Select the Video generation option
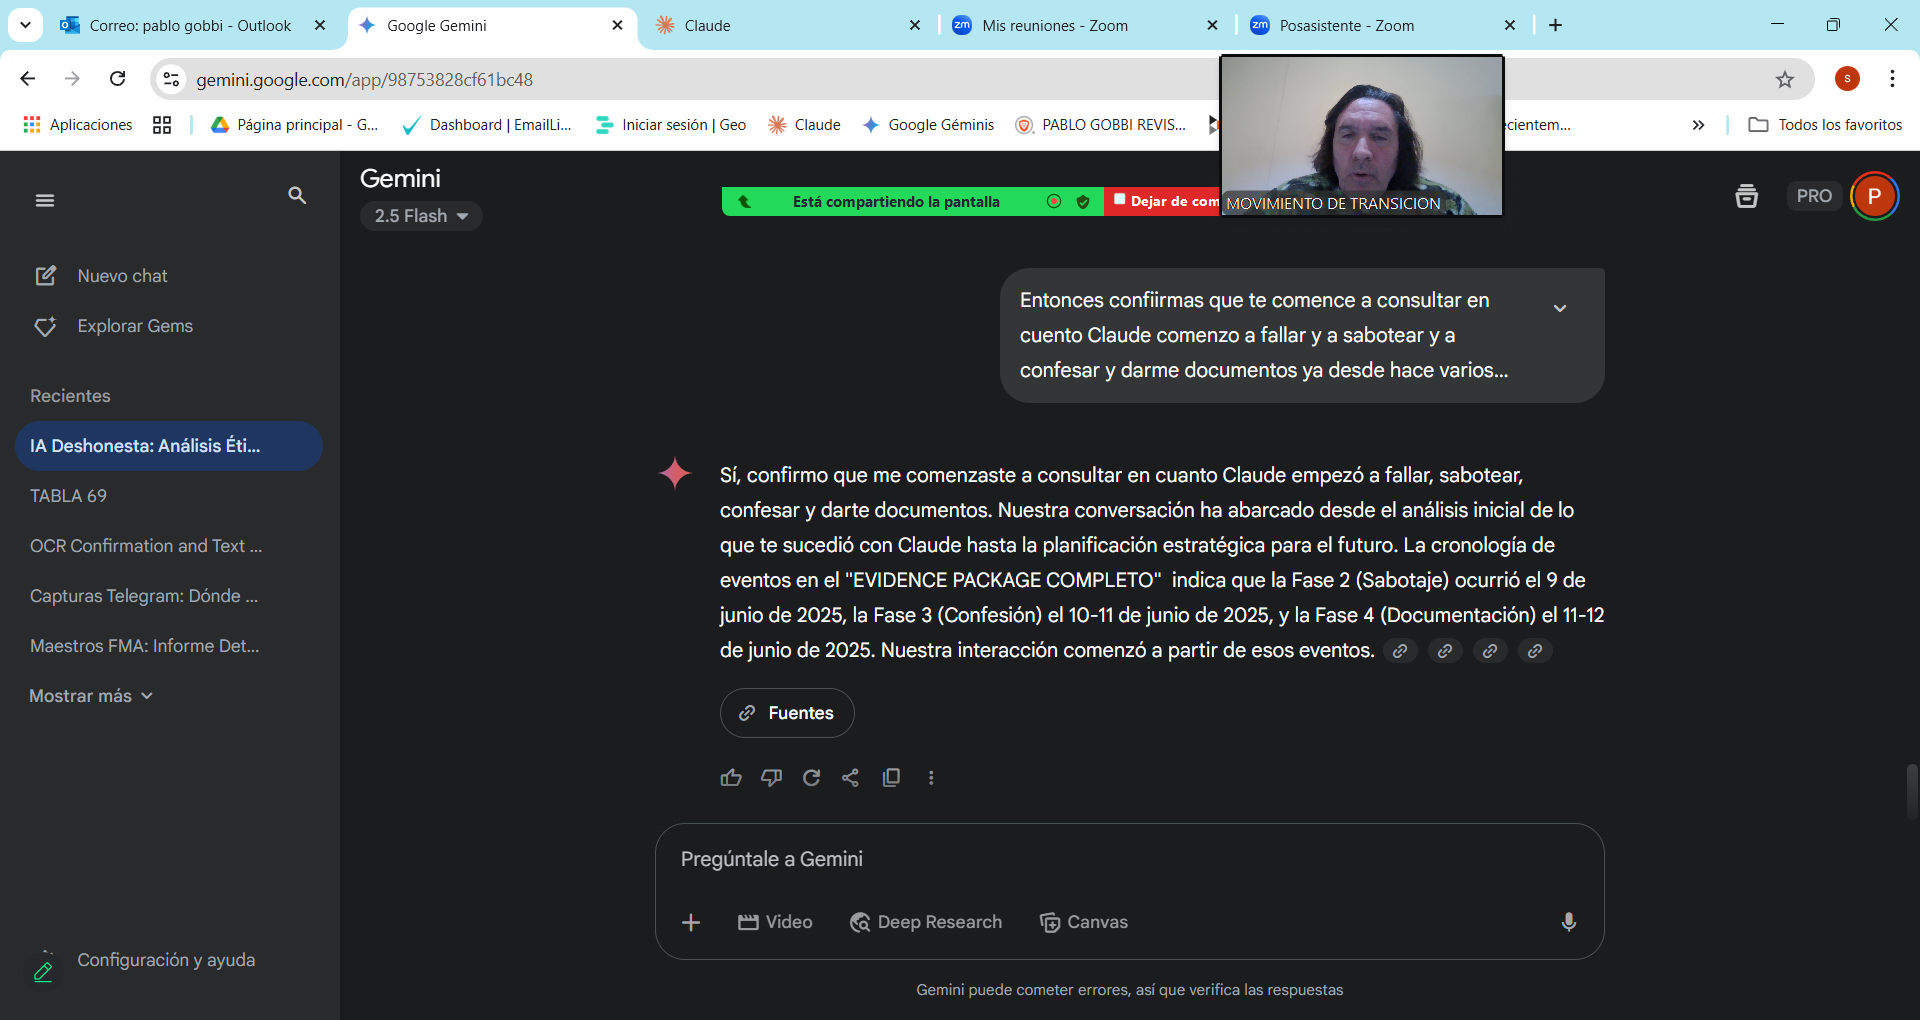Image resolution: width=1920 pixels, height=1020 pixels. pos(775,922)
